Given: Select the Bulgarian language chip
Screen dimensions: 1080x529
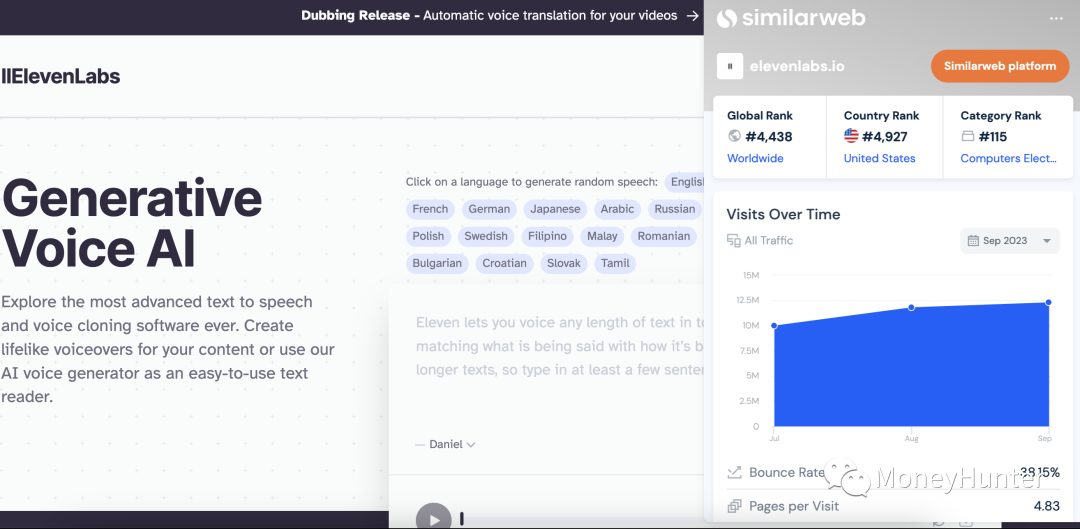Looking at the screenshot, I should pos(437,263).
